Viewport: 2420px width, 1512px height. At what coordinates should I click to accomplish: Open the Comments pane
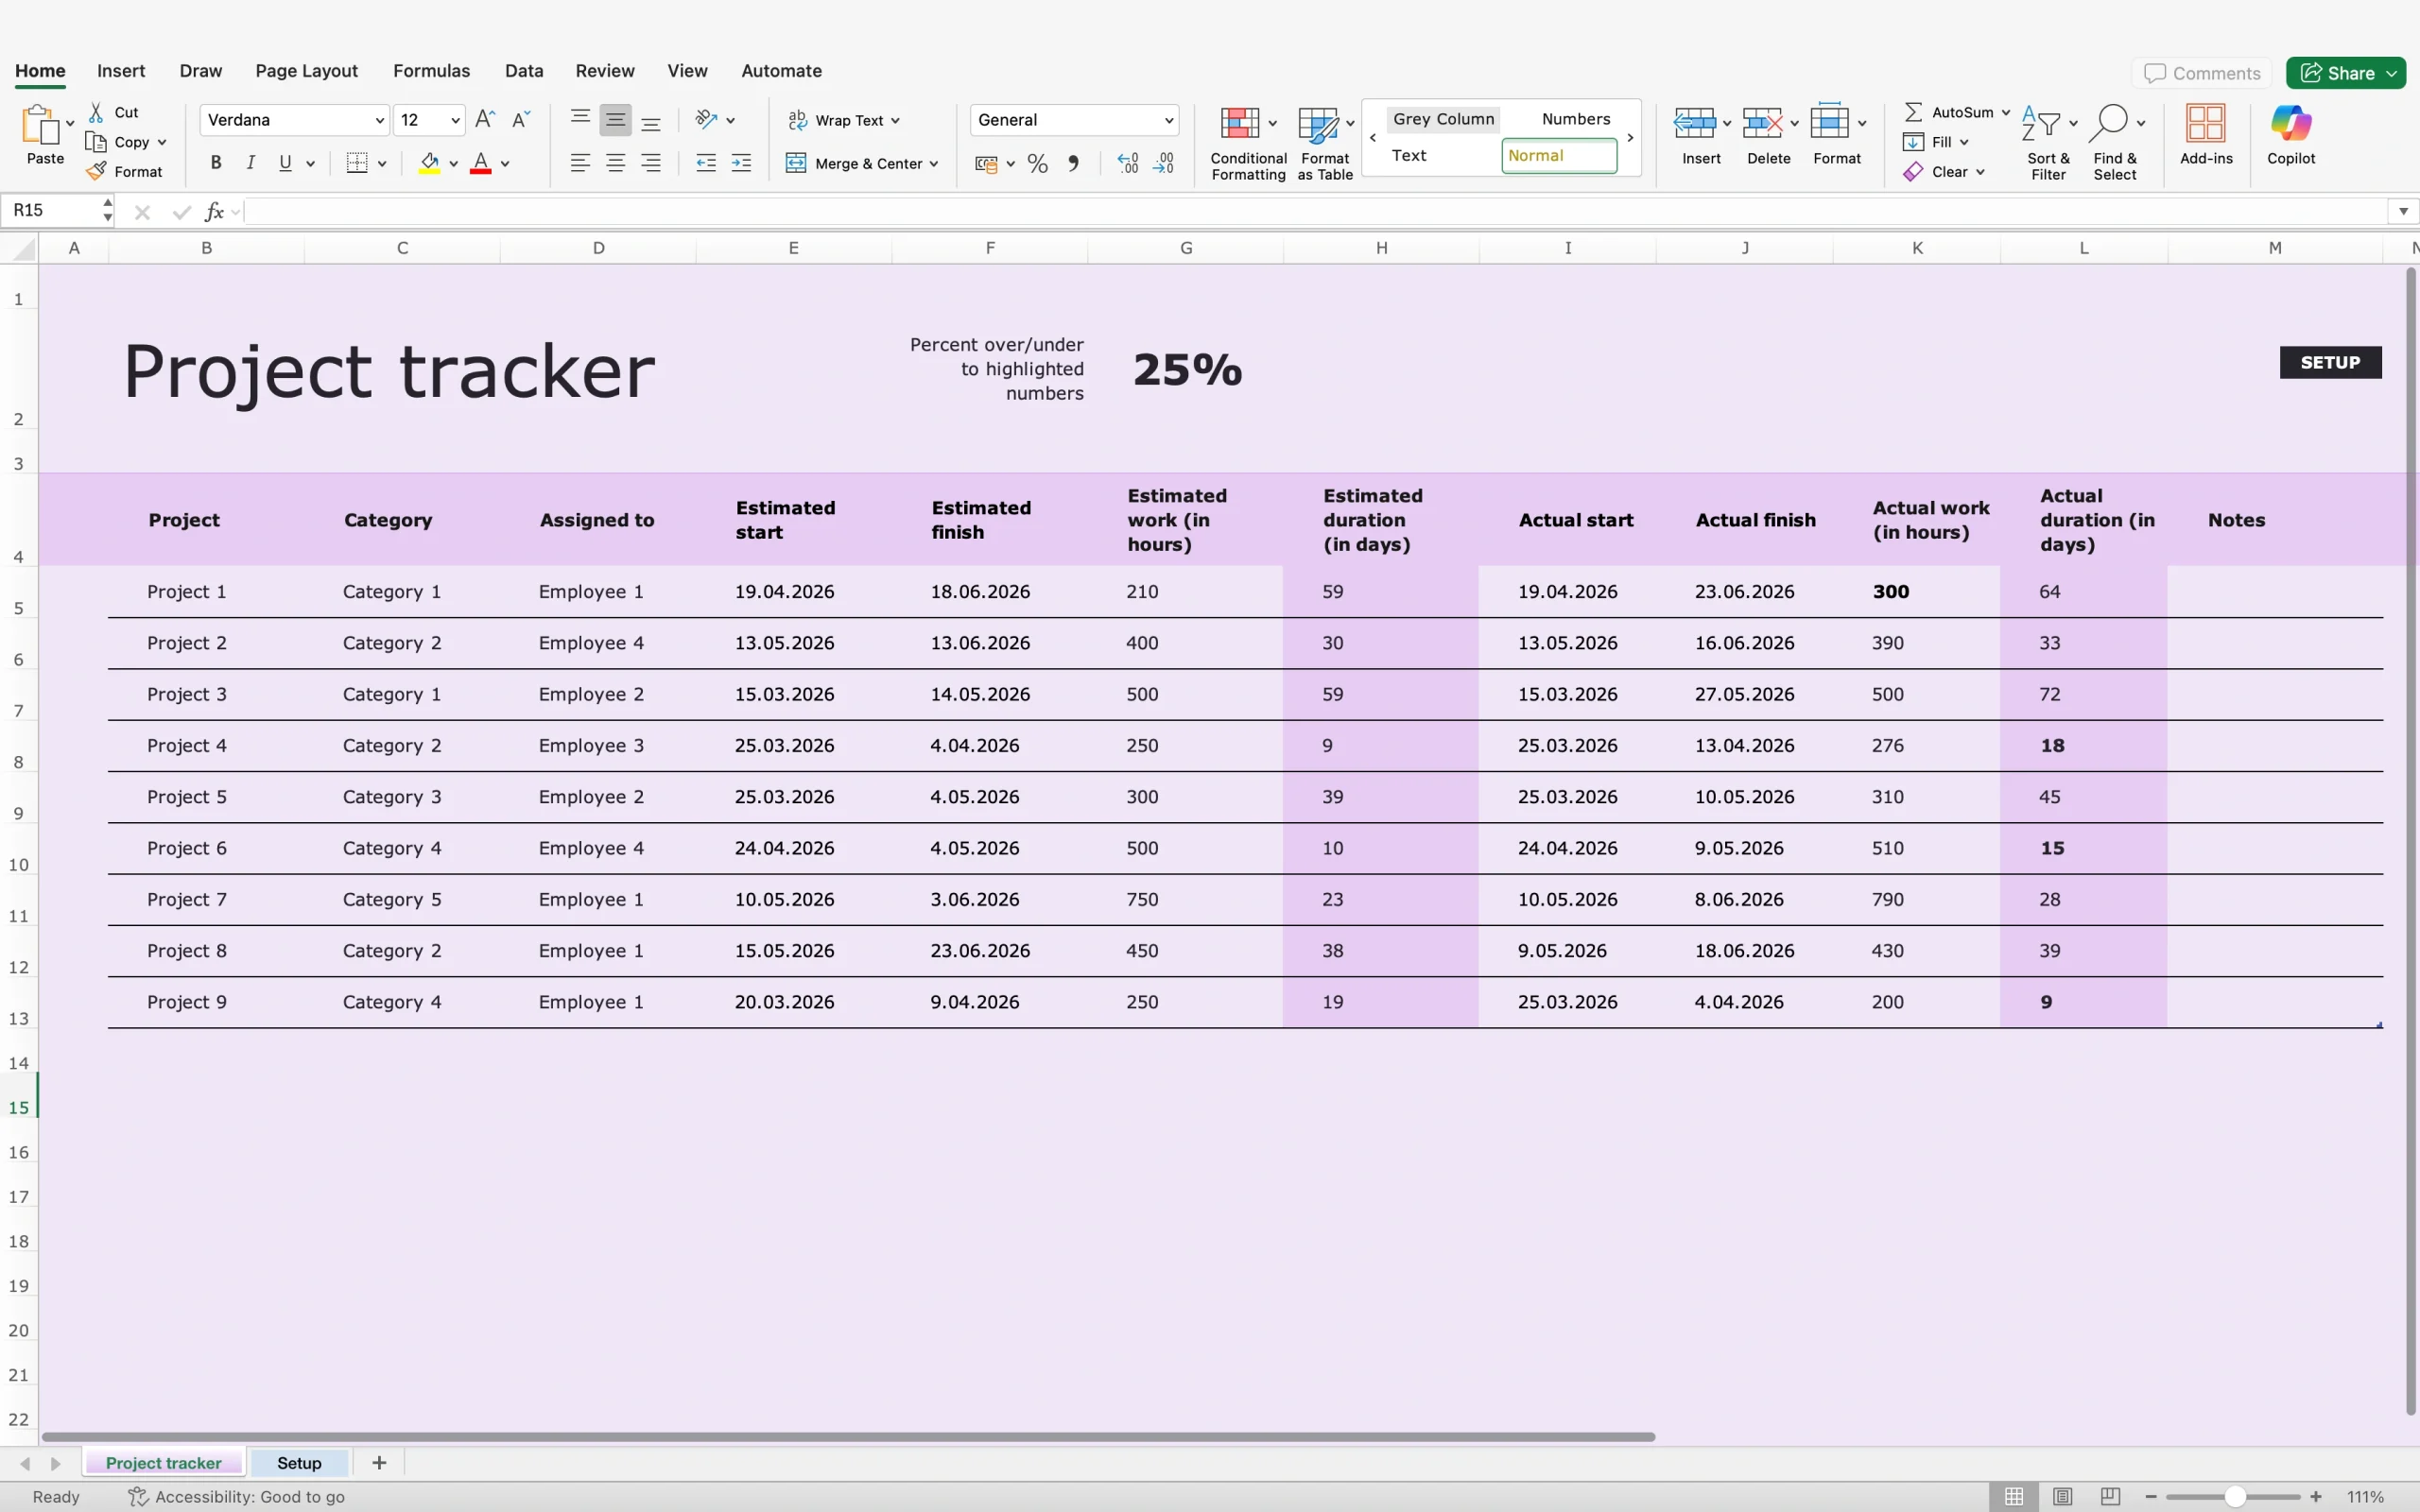(2202, 73)
